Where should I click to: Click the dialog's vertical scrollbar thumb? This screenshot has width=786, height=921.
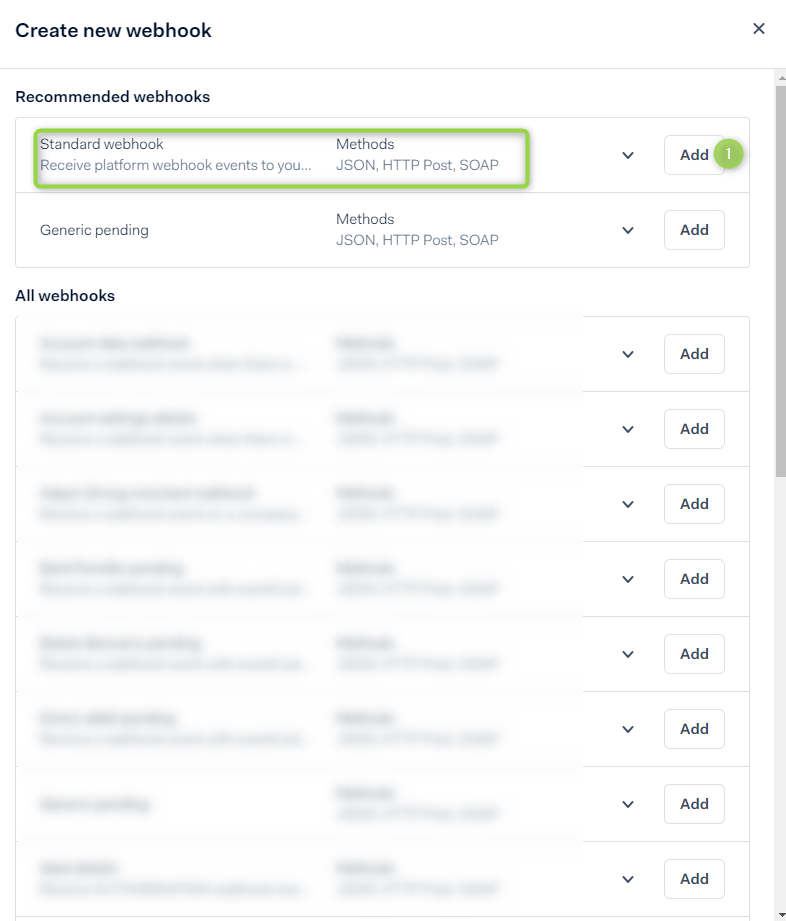pos(781,281)
